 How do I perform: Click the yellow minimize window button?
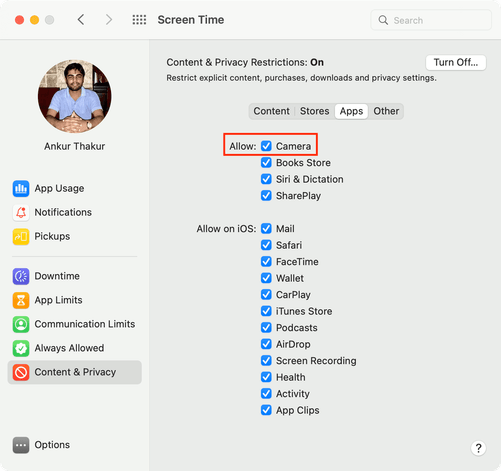[34, 20]
